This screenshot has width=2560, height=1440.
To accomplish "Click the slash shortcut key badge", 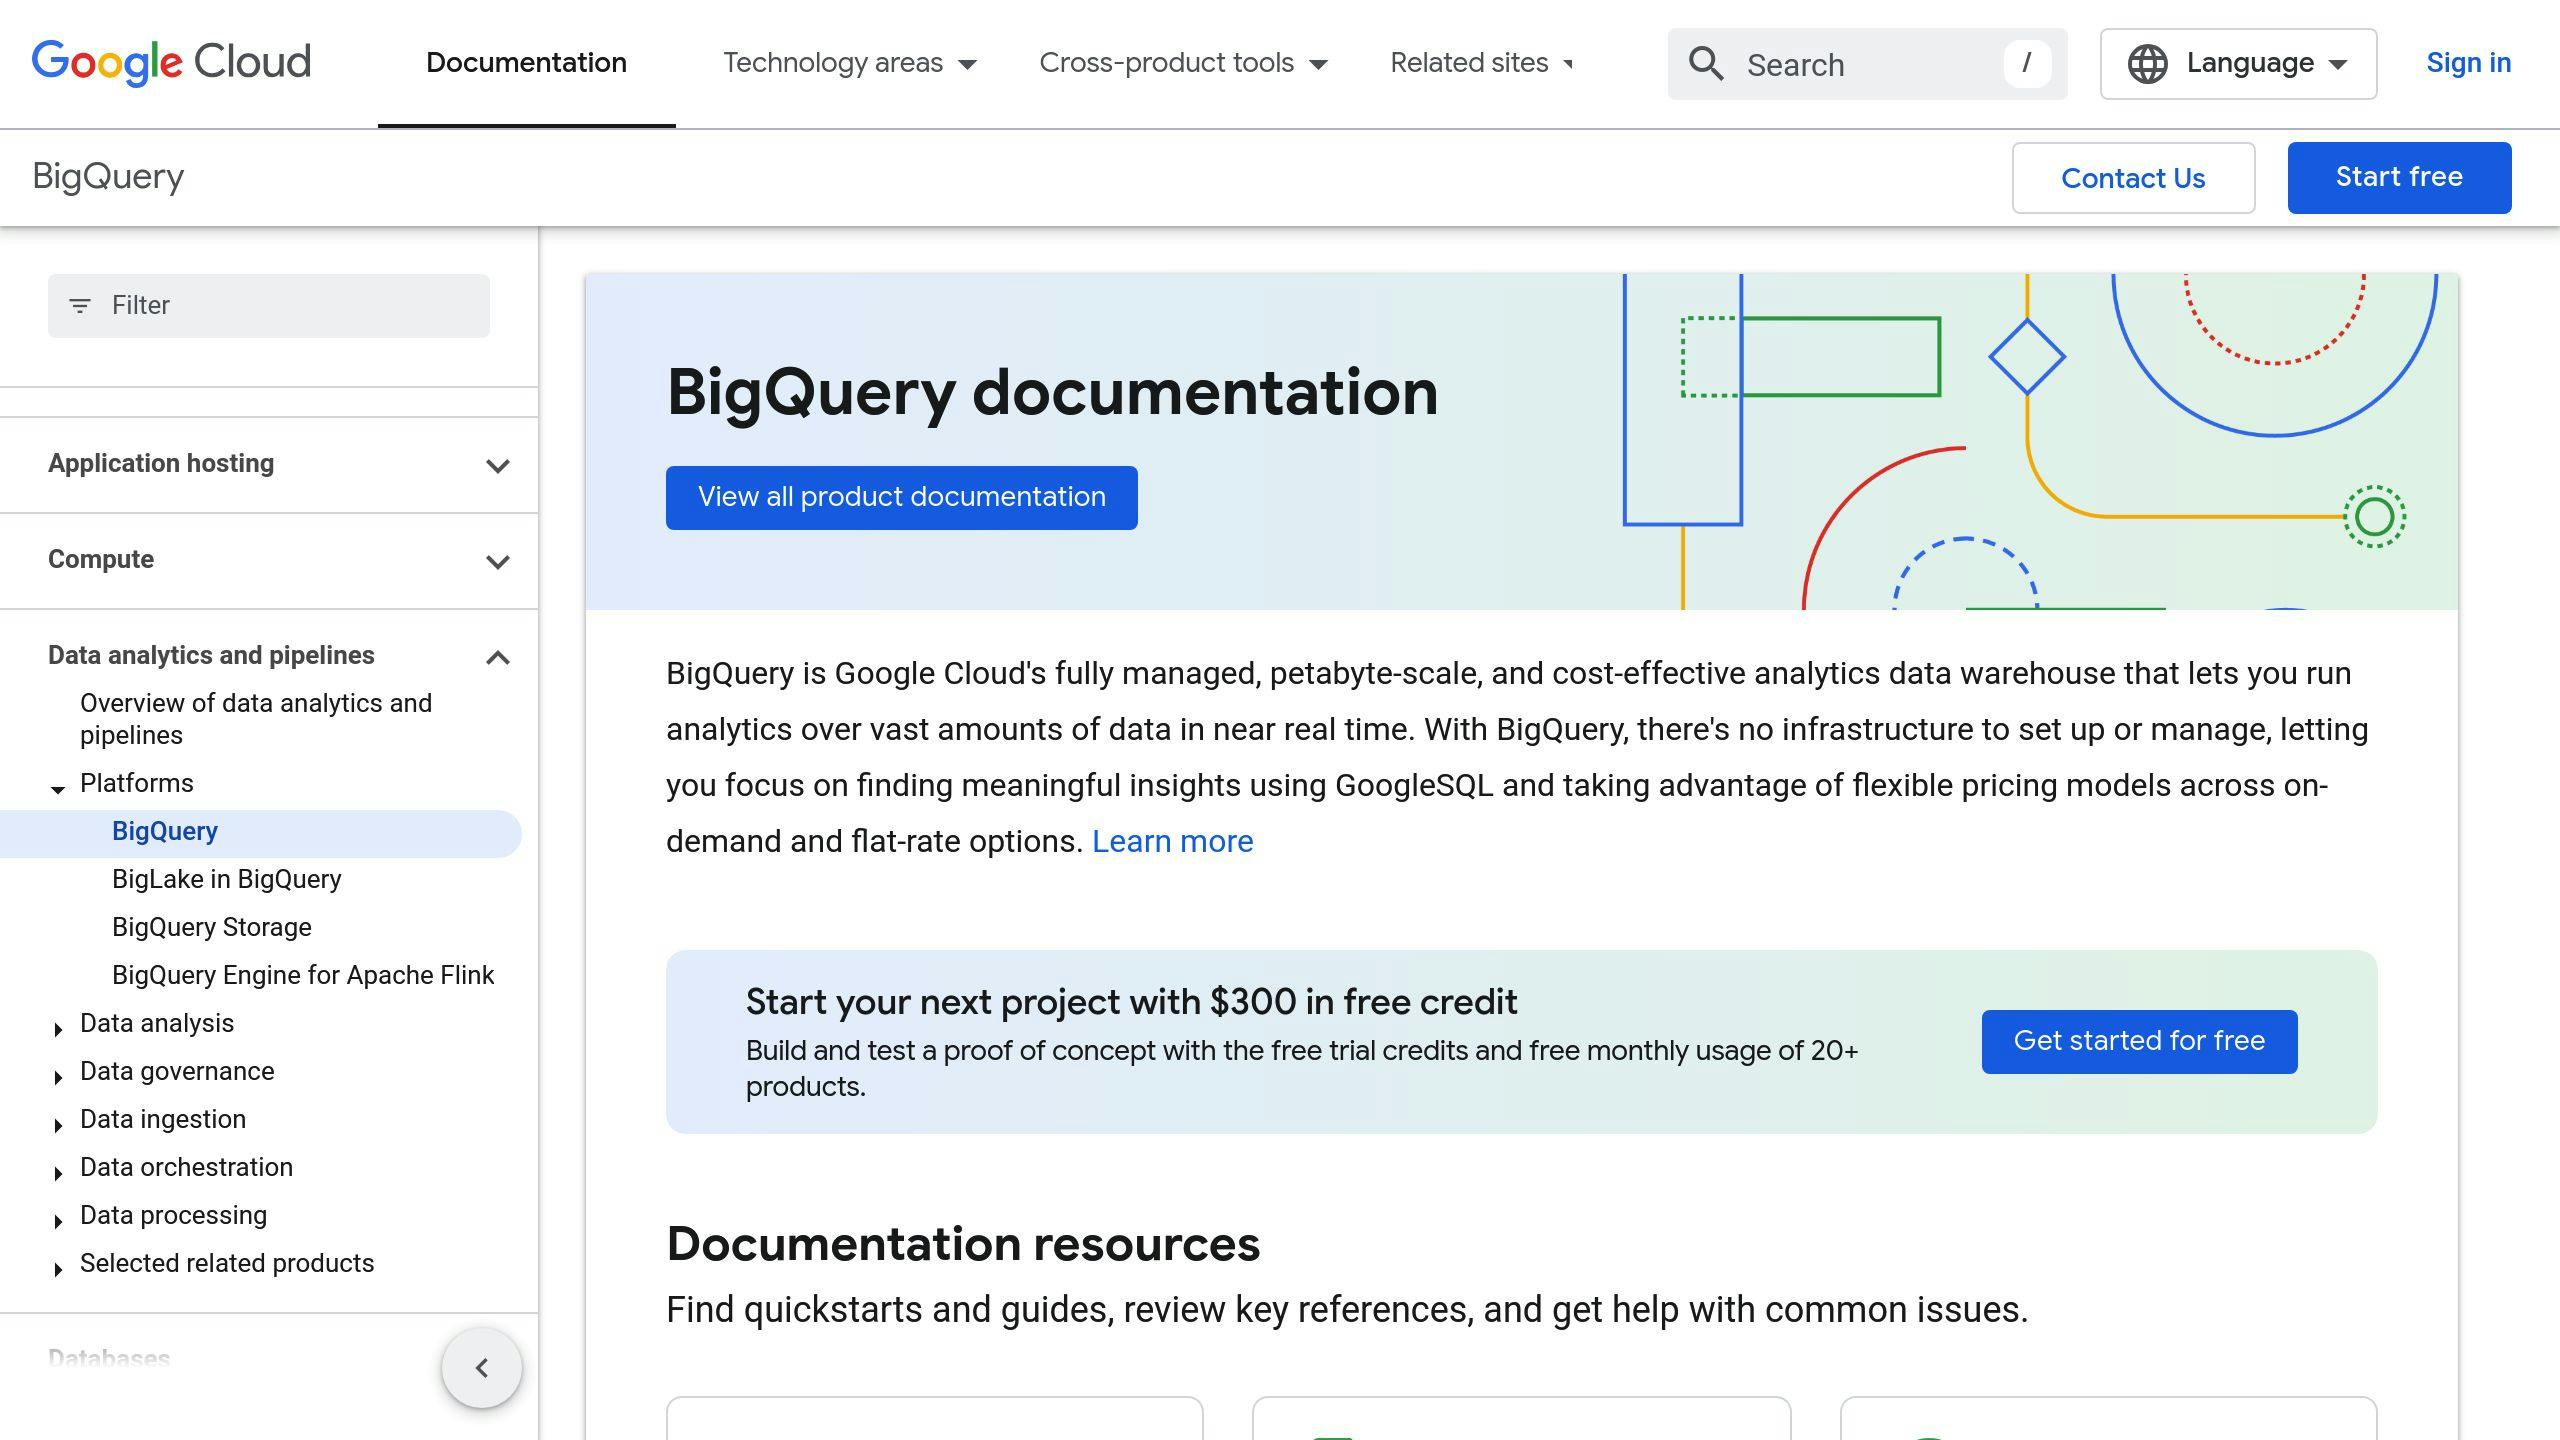I will tap(2027, 64).
